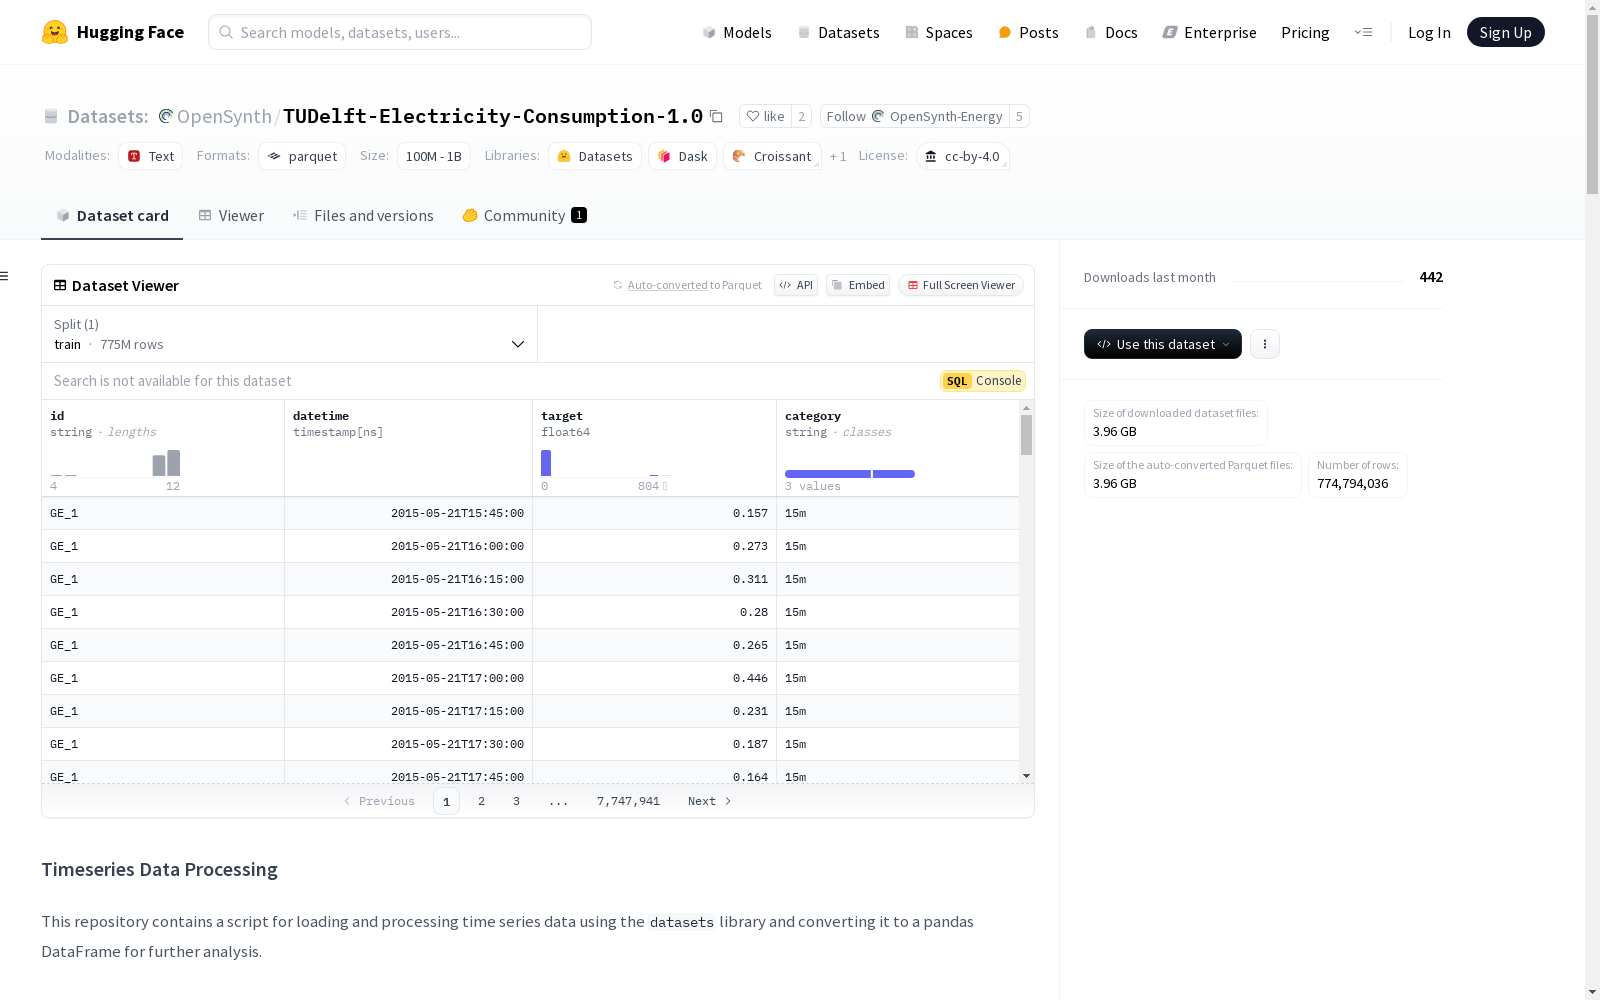Image resolution: width=1600 pixels, height=1000 pixels.
Task: Expand the +1 more libraries
Action: point(838,156)
